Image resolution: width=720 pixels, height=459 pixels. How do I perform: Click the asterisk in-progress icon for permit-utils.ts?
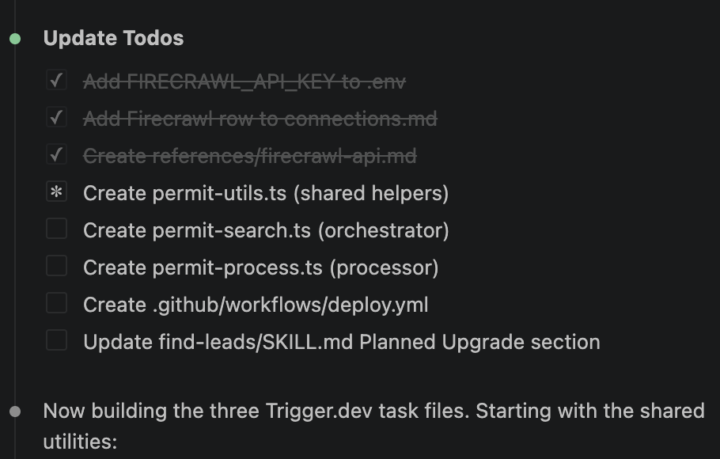[56, 192]
